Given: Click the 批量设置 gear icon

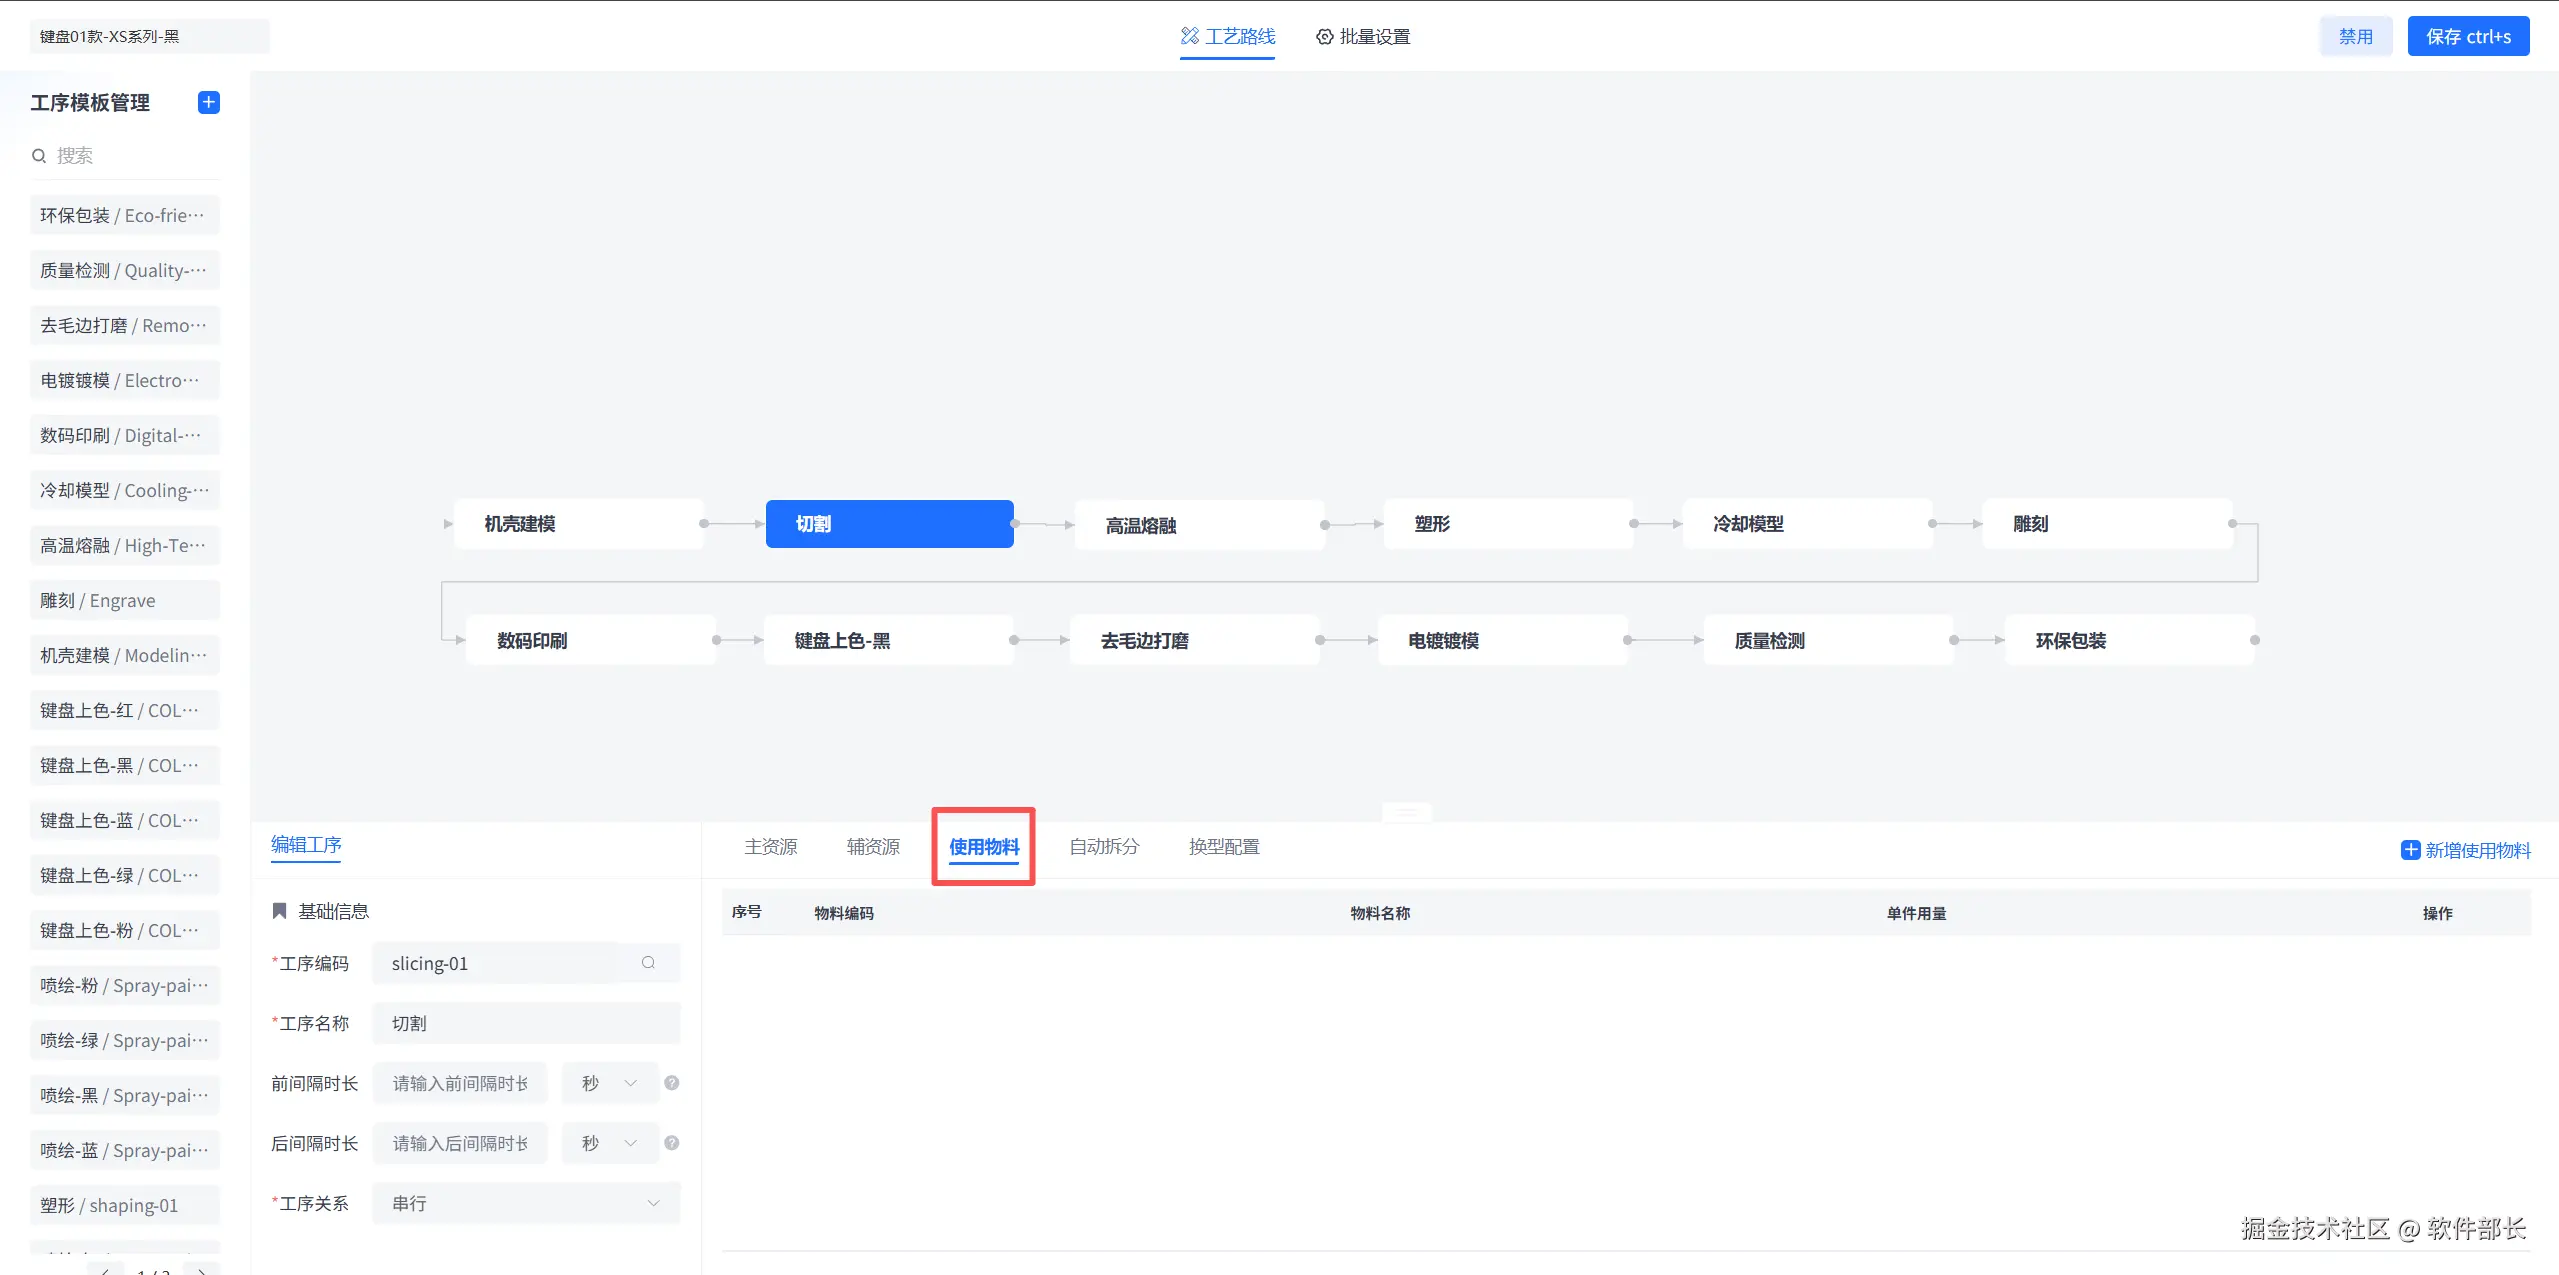Looking at the screenshot, I should pos(1324,37).
